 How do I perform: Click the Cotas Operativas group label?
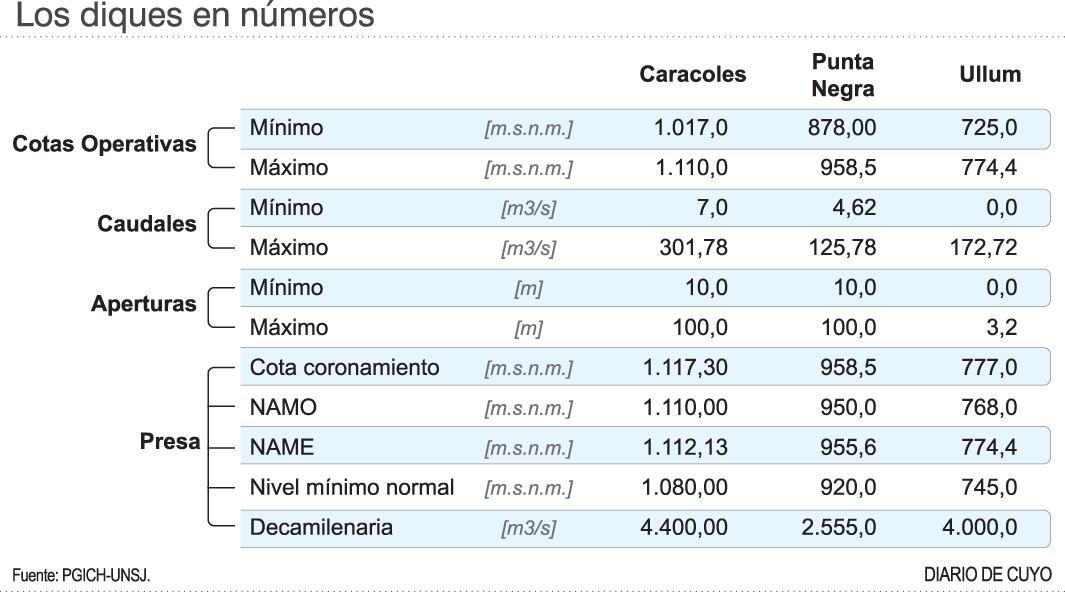click(x=104, y=144)
